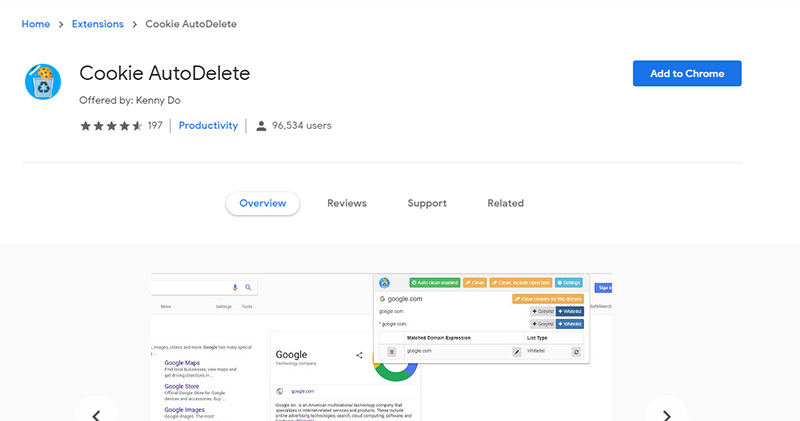Click the 197 ratings count

(155, 126)
